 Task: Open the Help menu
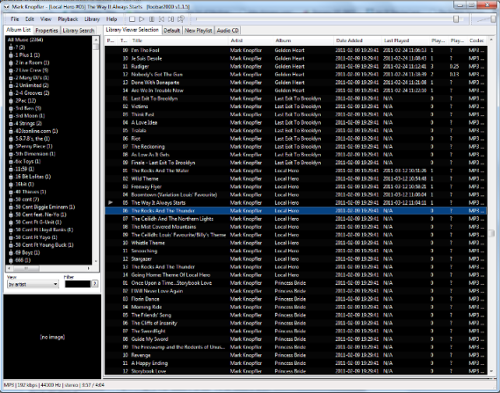tap(111, 19)
